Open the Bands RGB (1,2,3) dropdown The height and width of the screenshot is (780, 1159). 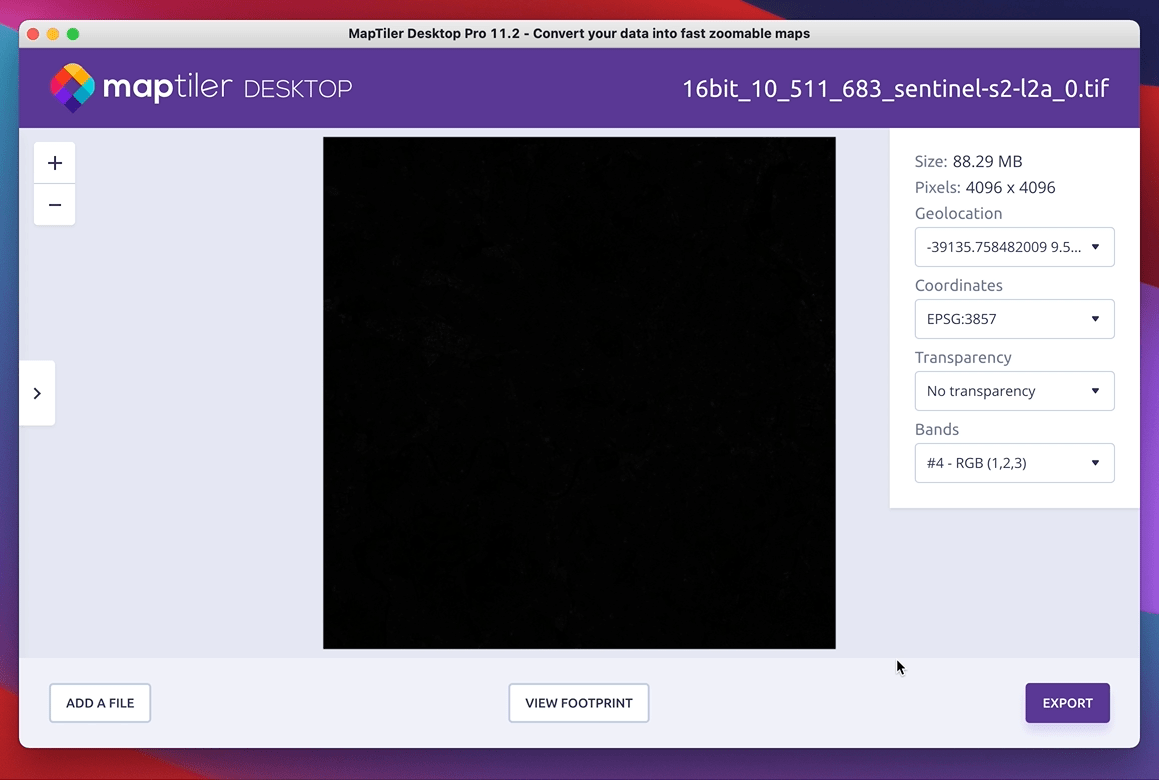tap(1014, 463)
